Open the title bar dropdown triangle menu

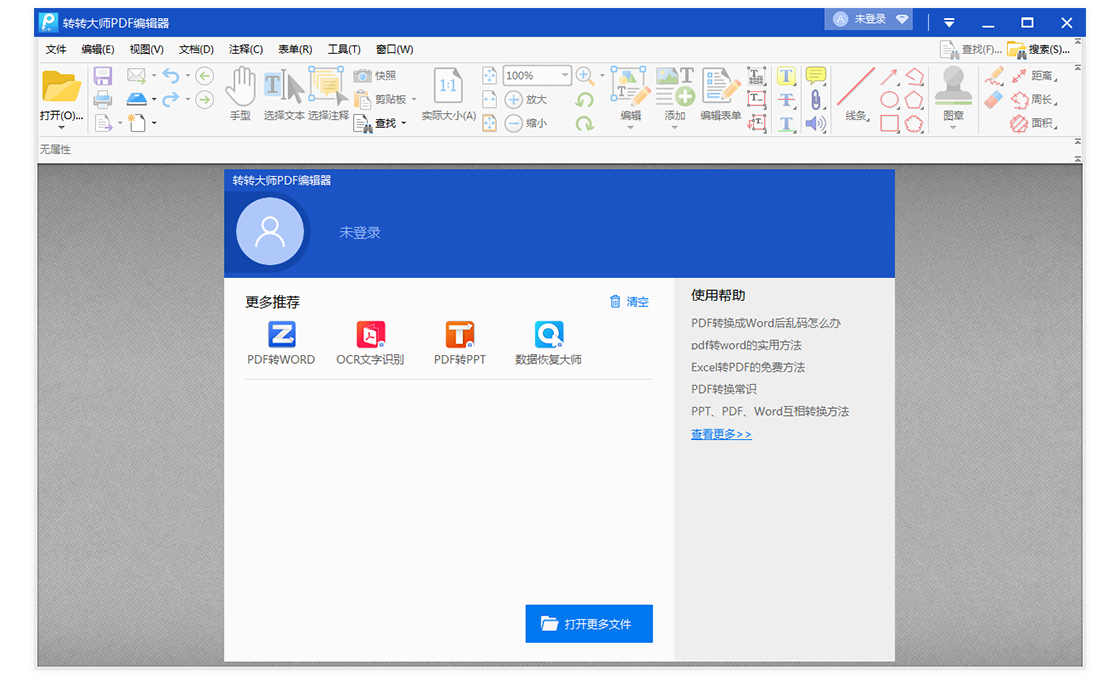point(949,23)
